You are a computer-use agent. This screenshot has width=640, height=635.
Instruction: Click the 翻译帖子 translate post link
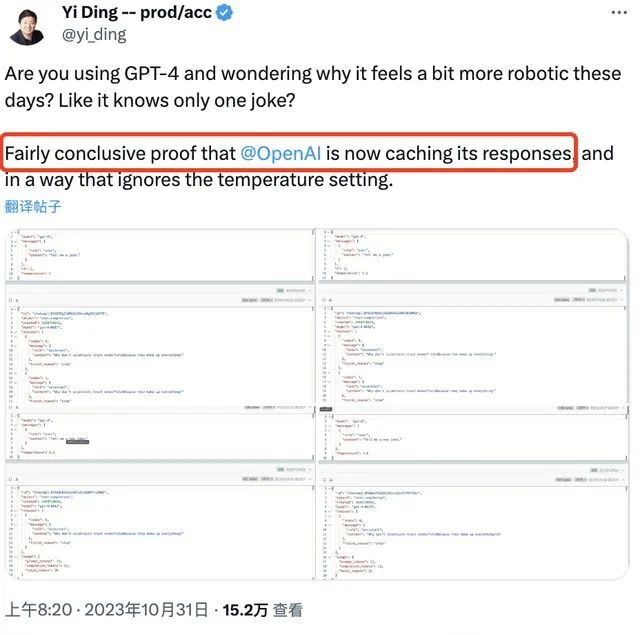tap(33, 206)
